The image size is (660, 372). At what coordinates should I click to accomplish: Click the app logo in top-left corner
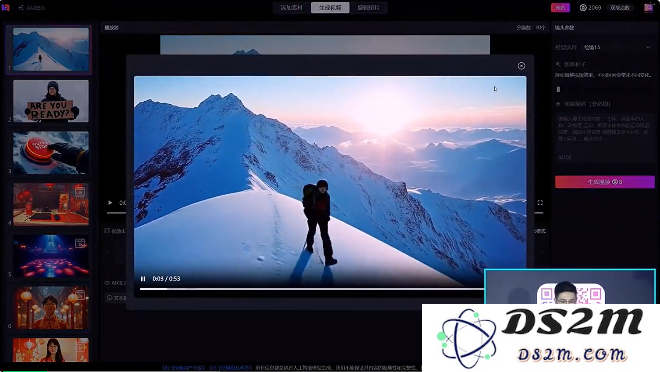(x=5, y=7)
